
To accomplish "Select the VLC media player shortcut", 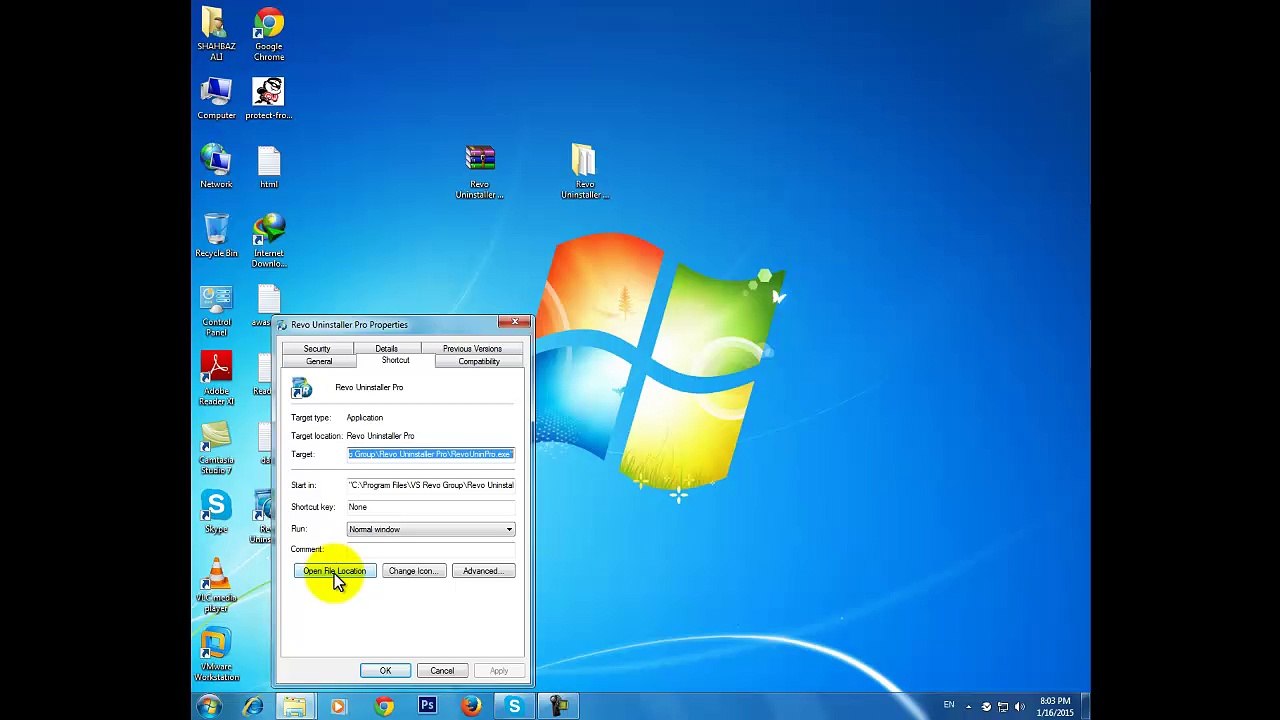I will [x=216, y=586].
